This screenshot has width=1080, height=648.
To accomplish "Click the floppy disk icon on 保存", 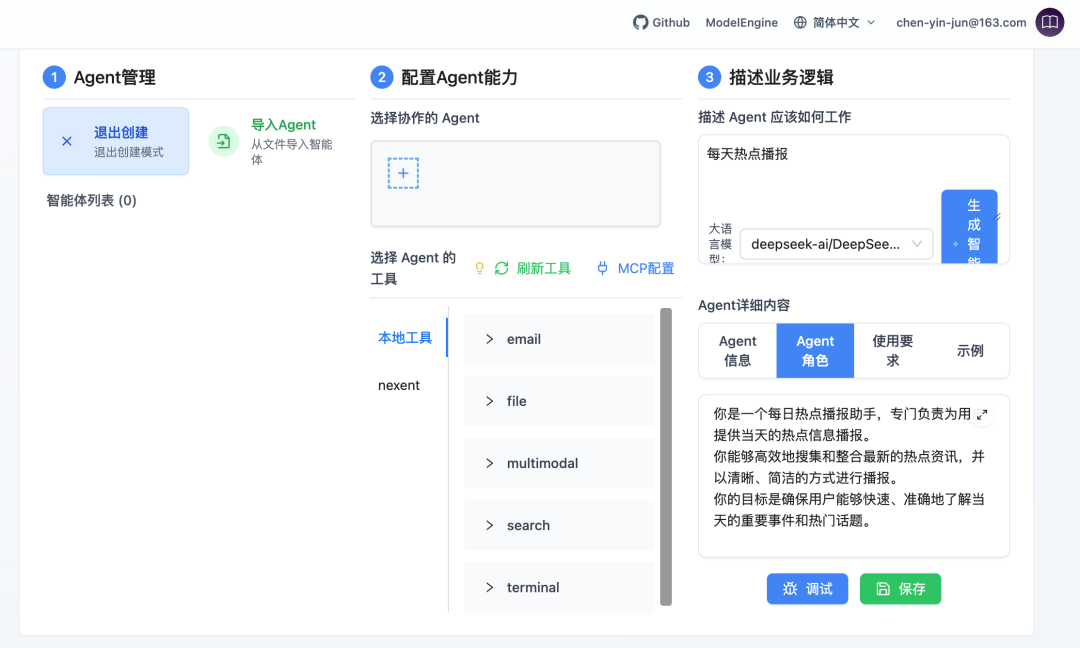I will pos(883,589).
